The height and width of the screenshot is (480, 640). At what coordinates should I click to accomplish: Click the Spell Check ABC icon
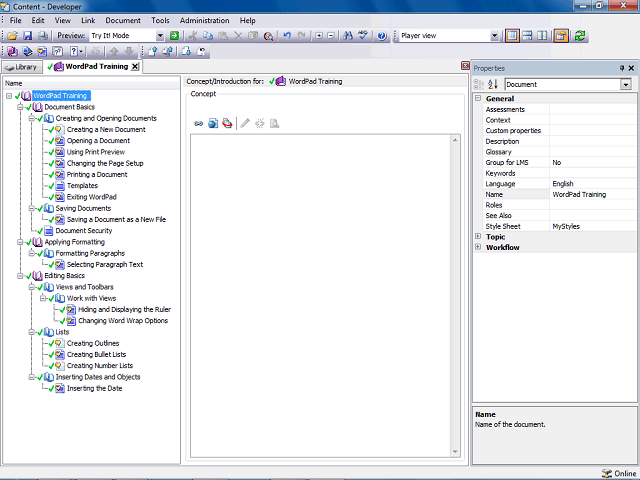click(362, 36)
